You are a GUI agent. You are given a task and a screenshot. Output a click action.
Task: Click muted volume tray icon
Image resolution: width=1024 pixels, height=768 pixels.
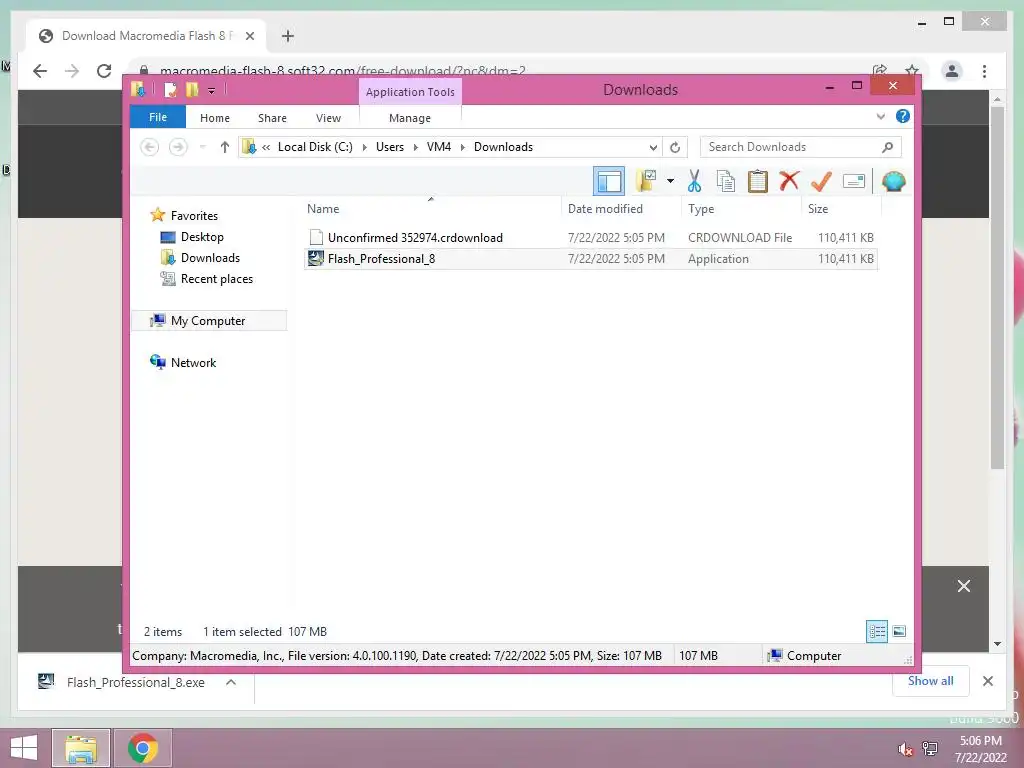click(905, 749)
